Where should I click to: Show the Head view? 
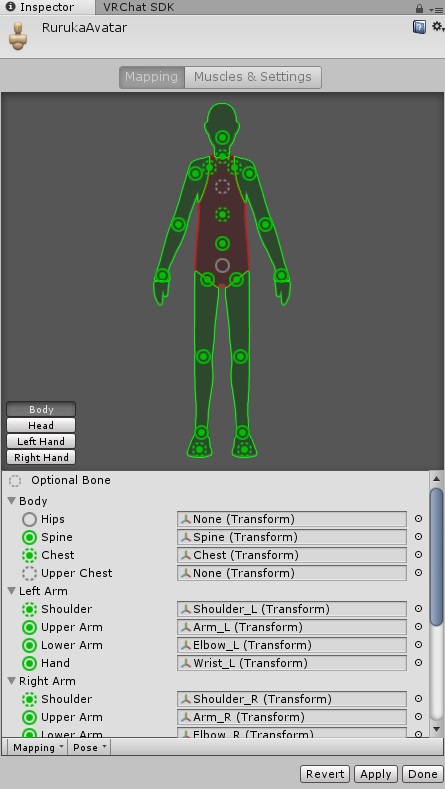click(41, 425)
